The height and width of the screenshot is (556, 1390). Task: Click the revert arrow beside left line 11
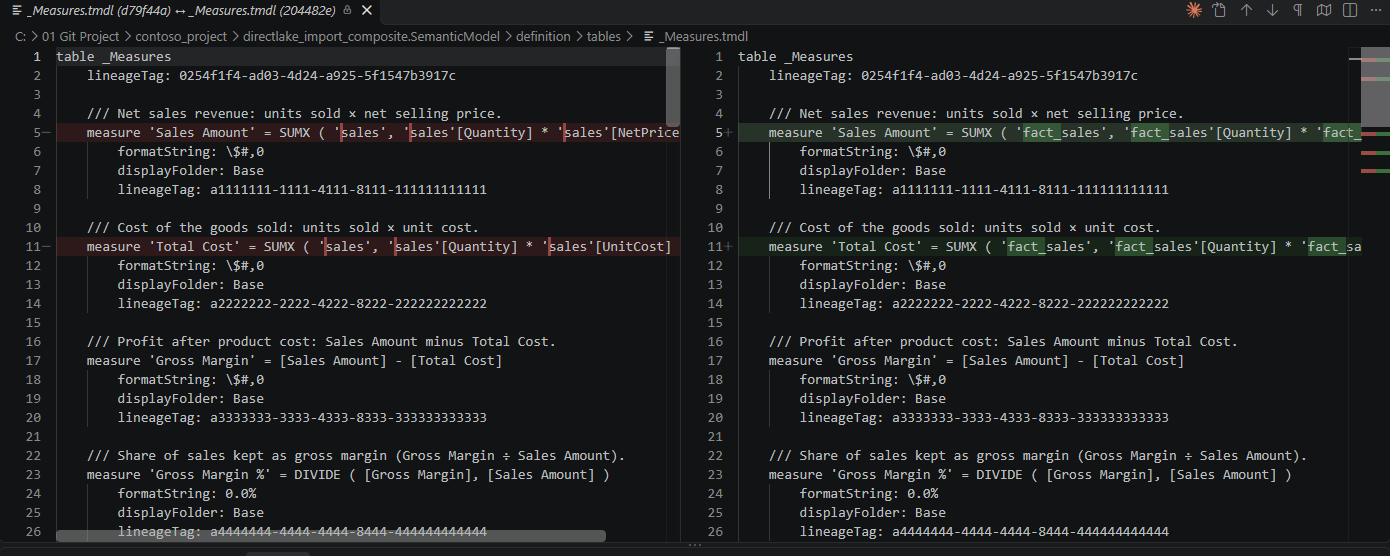(48, 247)
